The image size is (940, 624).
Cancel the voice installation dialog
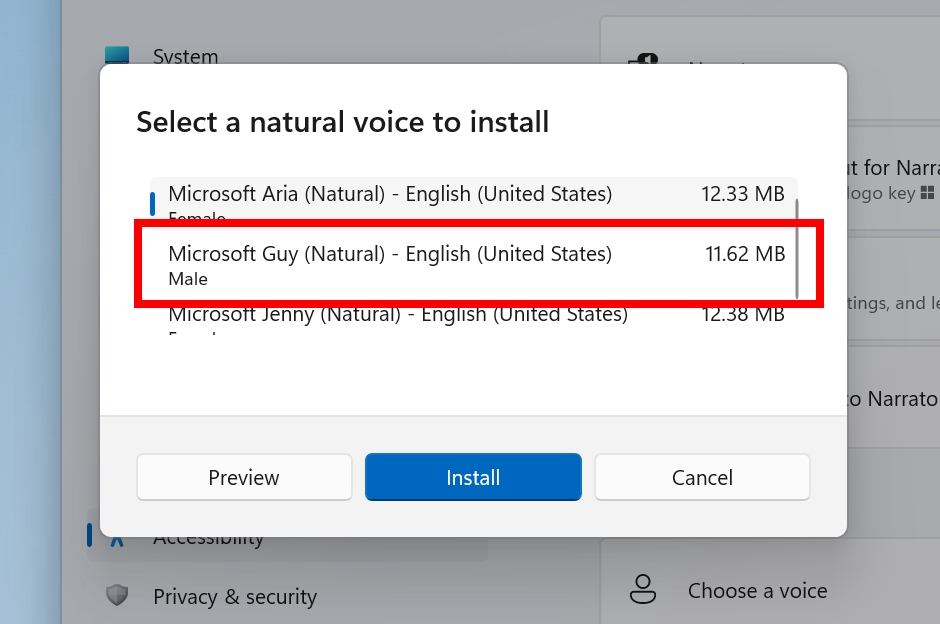tap(702, 477)
